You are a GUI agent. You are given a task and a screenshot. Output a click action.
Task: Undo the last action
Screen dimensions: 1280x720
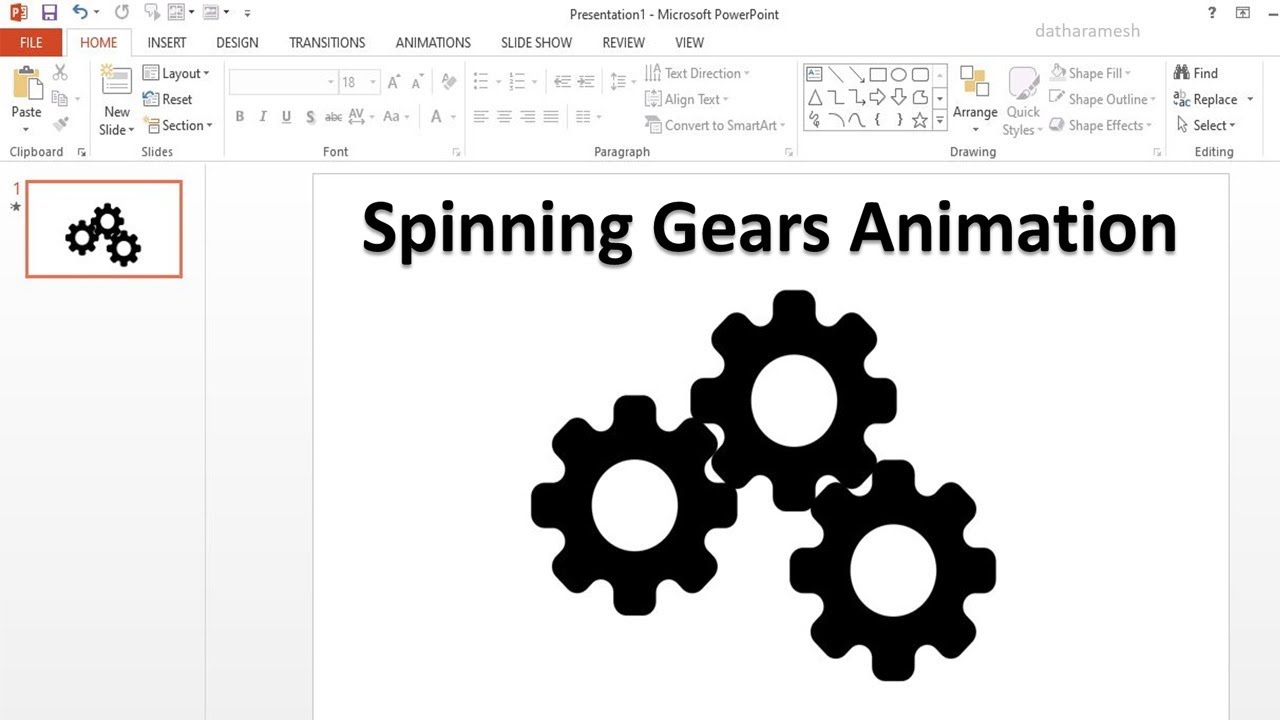80,13
